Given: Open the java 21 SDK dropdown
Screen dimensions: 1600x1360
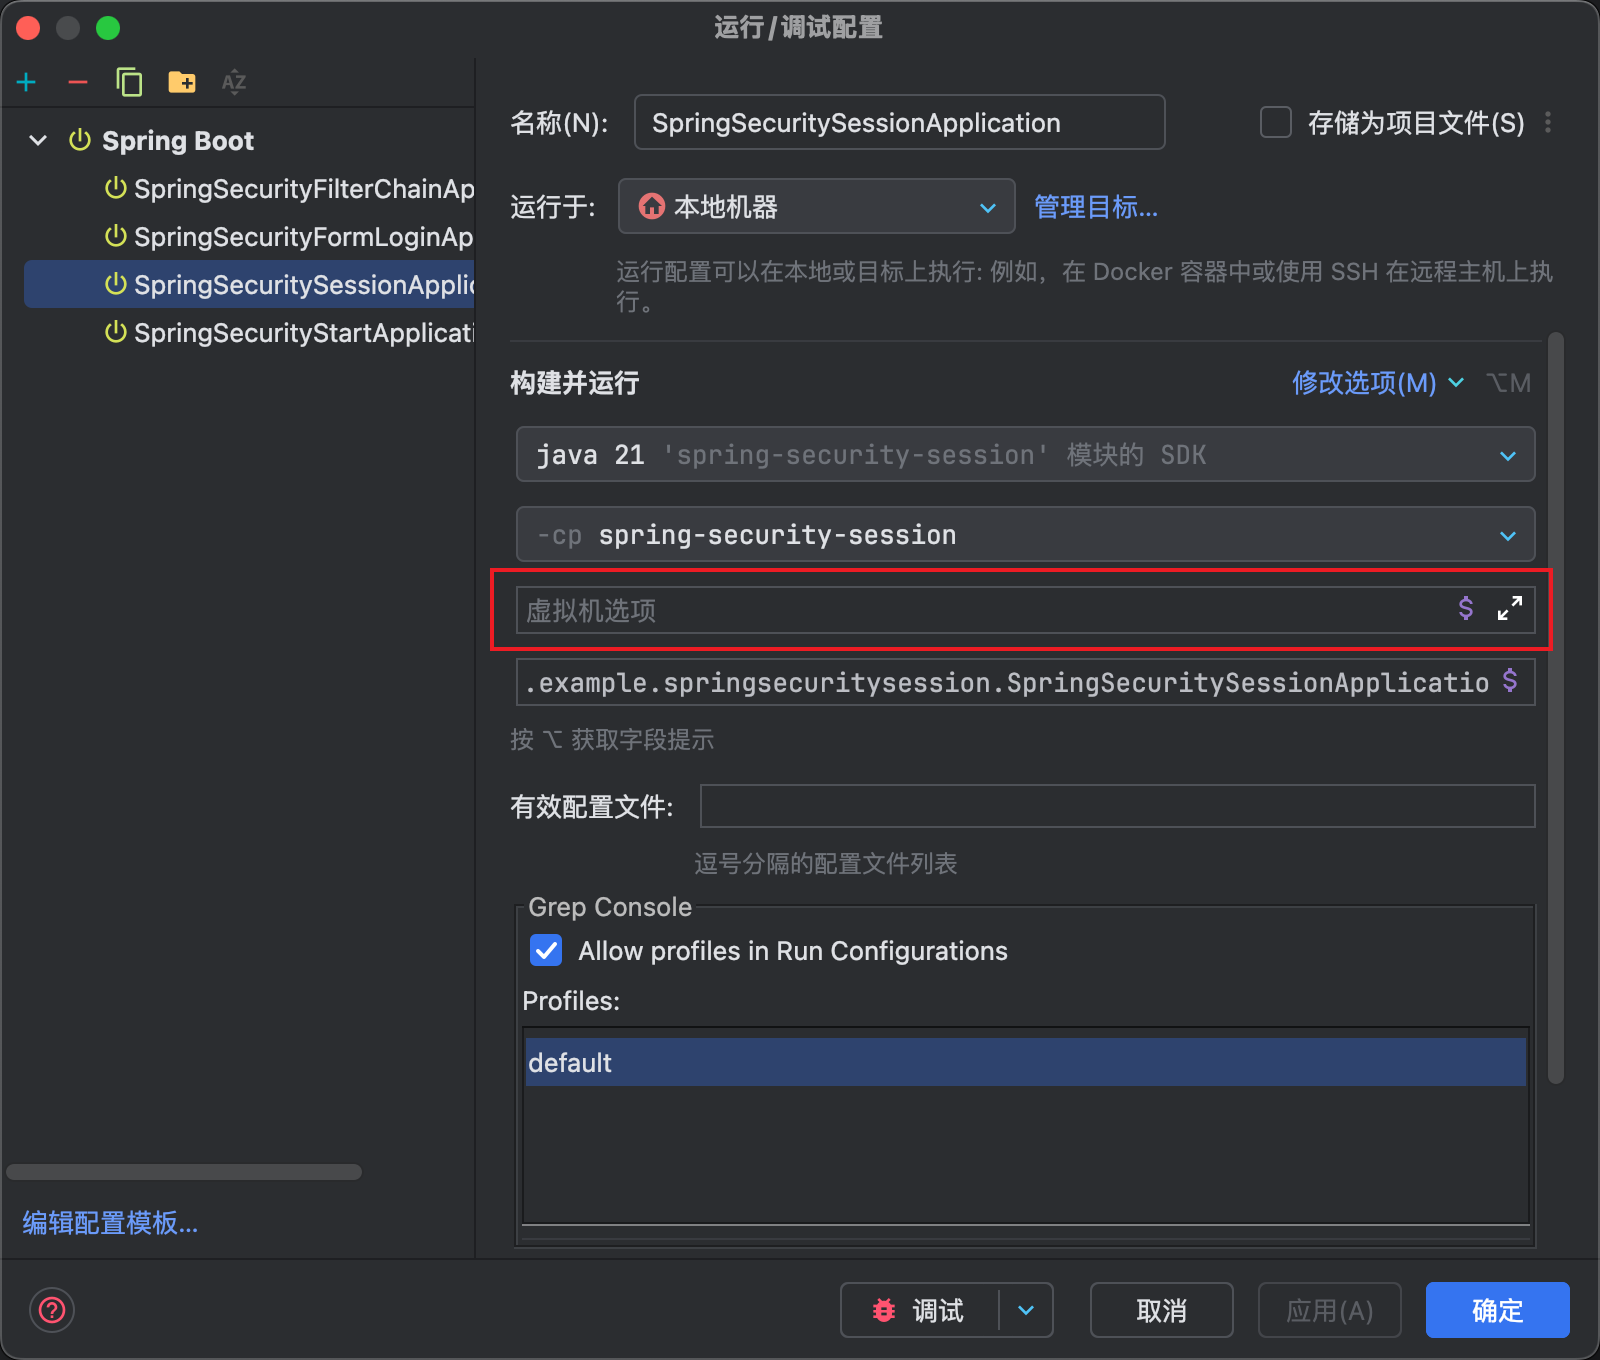Looking at the screenshot, I should coord(1025,455).
